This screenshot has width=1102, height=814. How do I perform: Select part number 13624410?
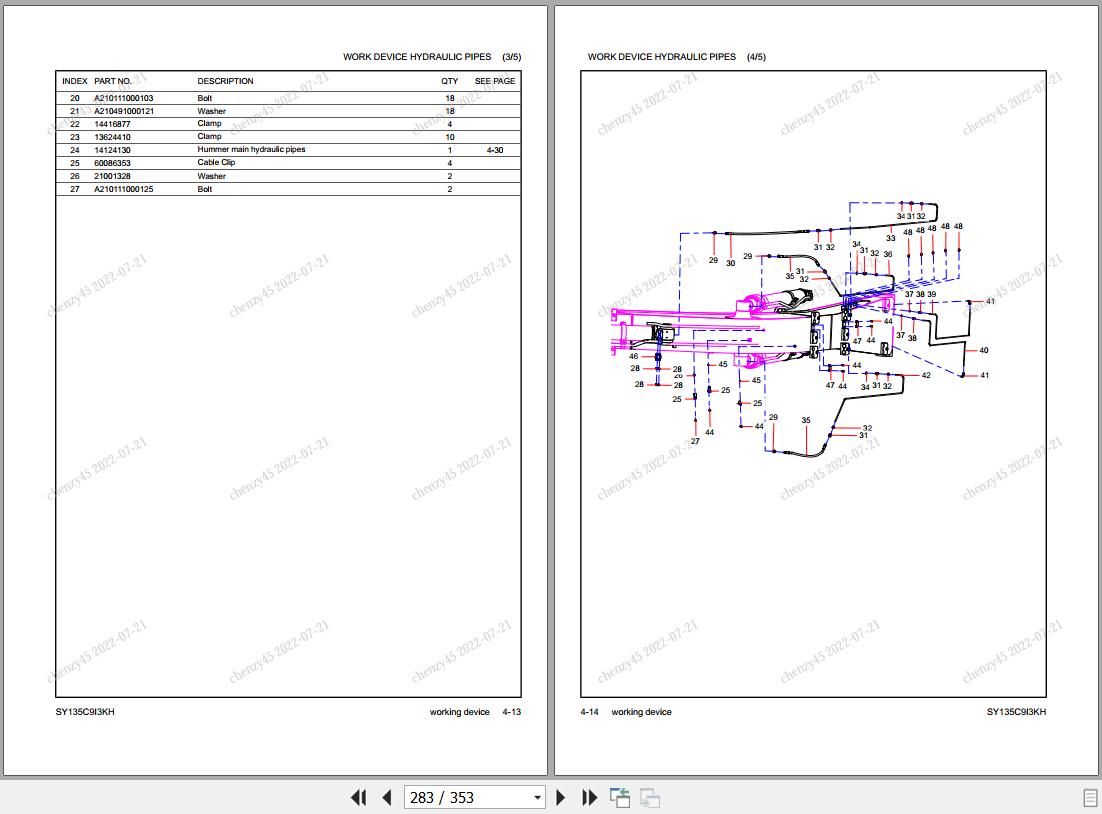pyautogui.click(x=112, y=137)
